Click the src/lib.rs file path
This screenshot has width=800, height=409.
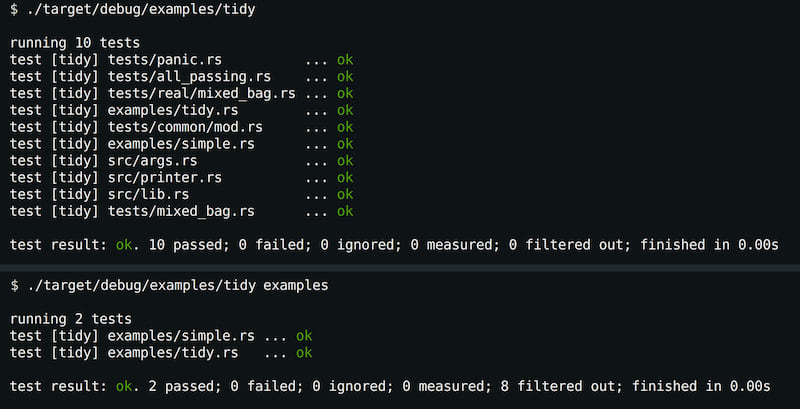(x=148, y=195)
